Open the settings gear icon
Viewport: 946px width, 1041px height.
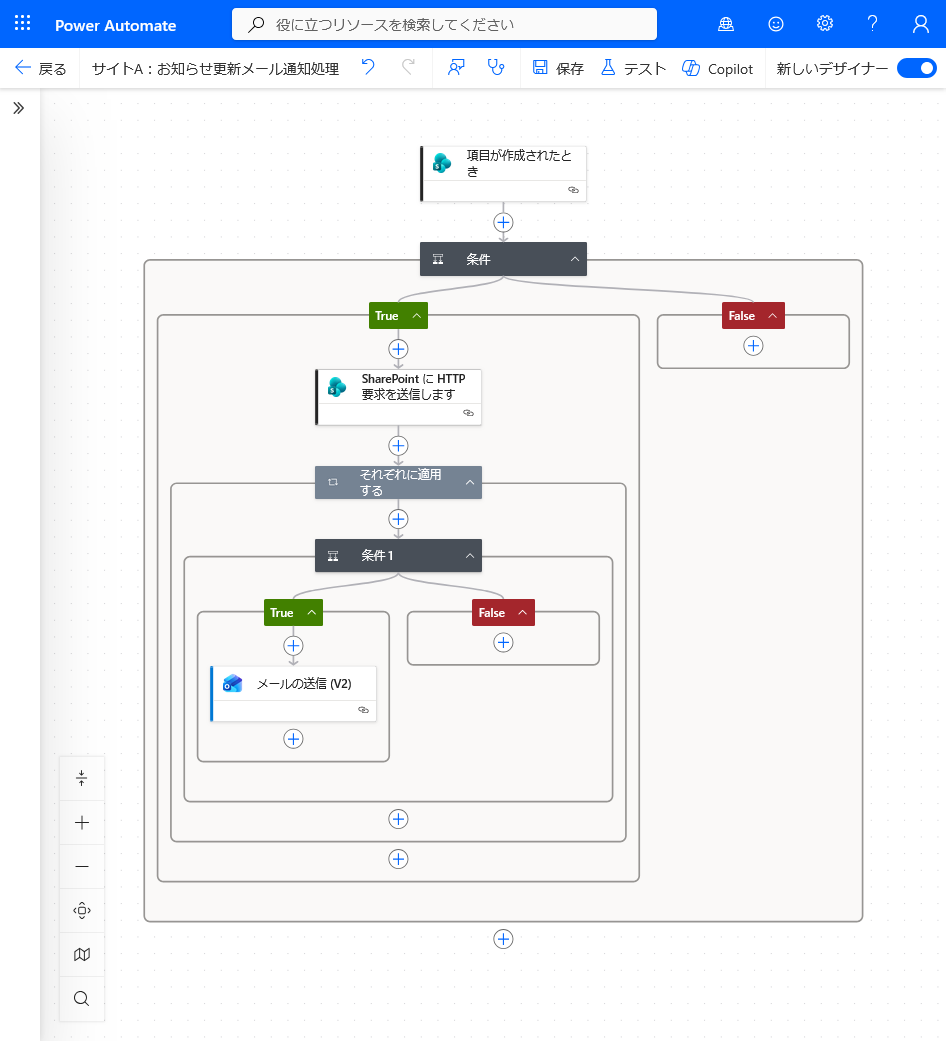tap(824, 24)
